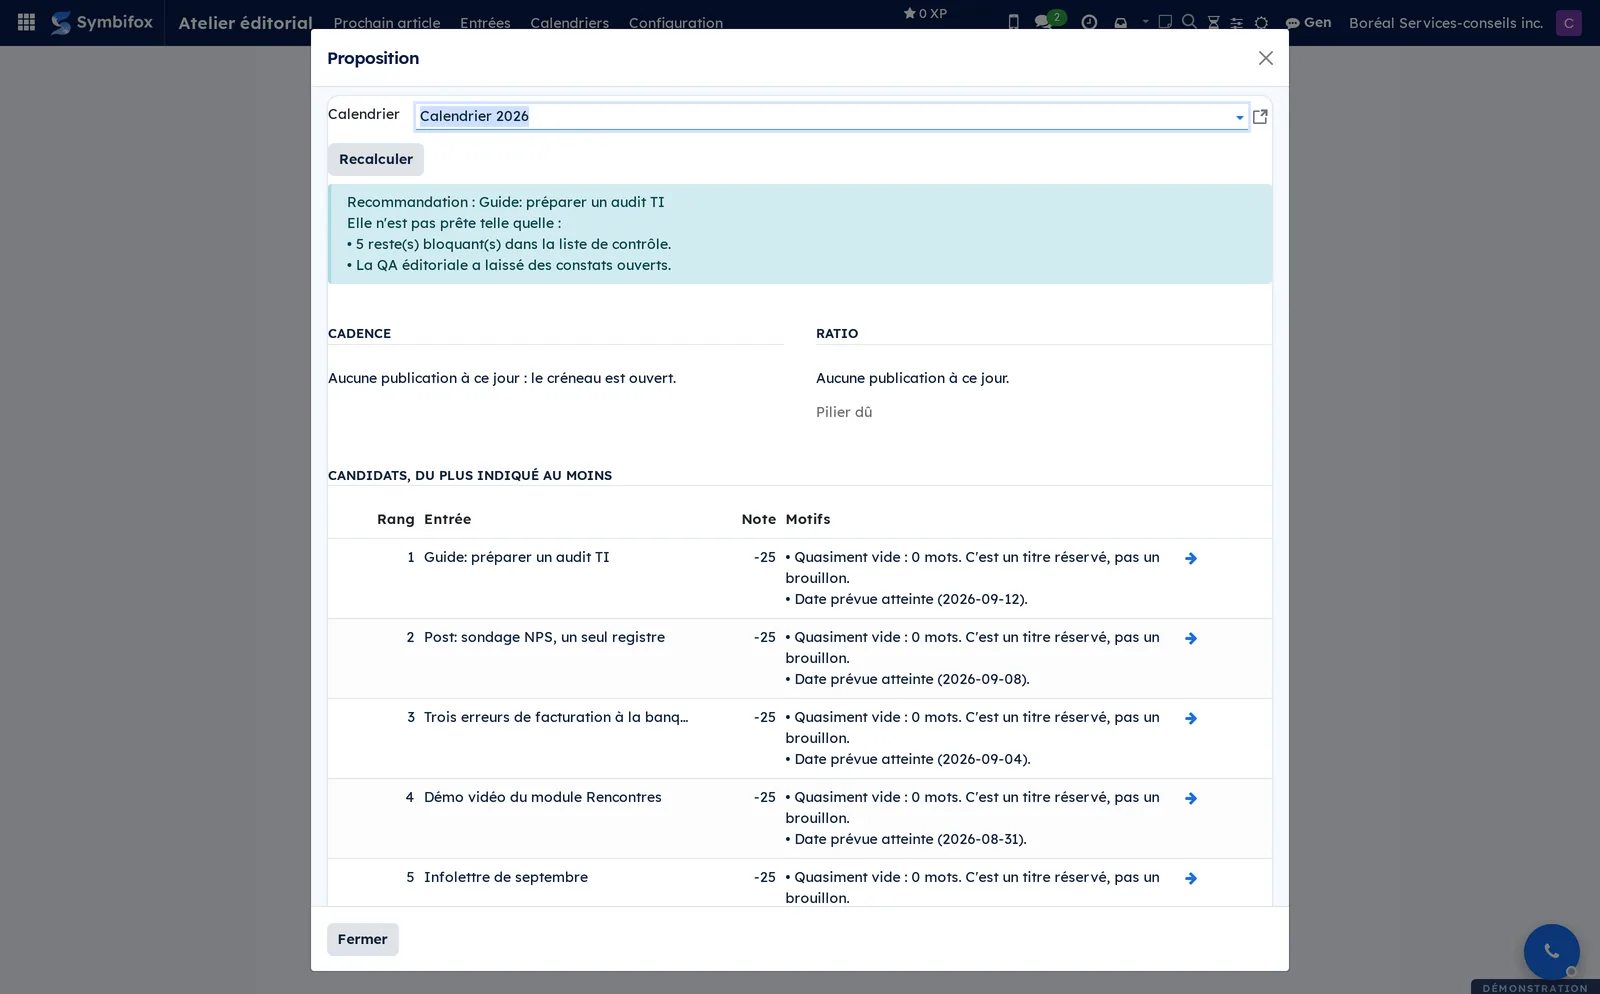Open the Gen chat button
The width and height of the screenshot is (1600, 994).
[1308, 22]
